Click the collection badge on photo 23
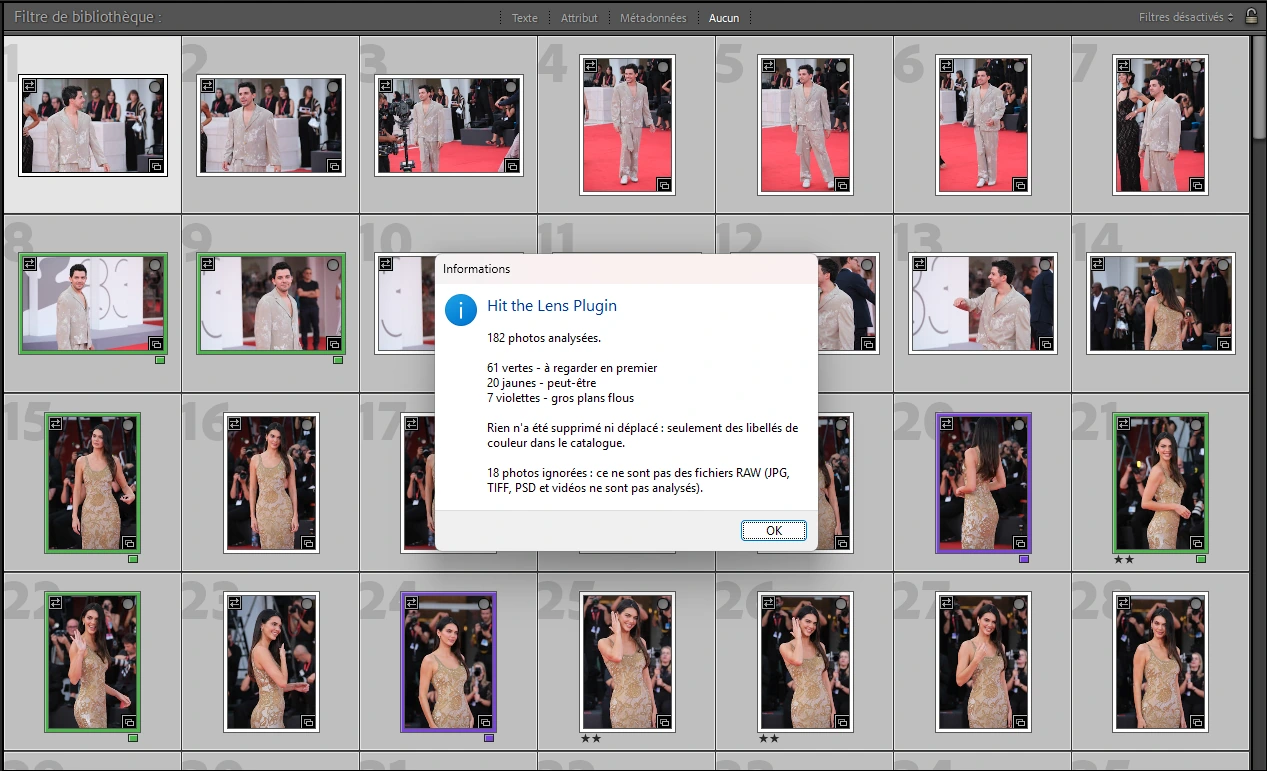The image size is (1267, 771). pyautogui.click(x=308, y=722)
